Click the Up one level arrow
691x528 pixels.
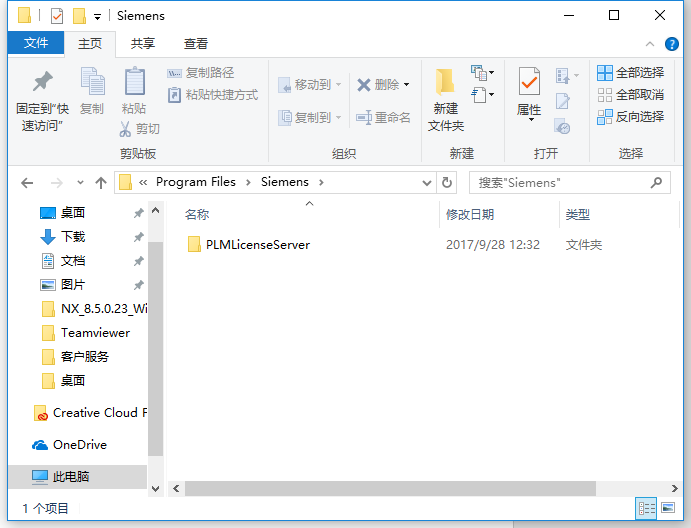click(x=101, y=183)
